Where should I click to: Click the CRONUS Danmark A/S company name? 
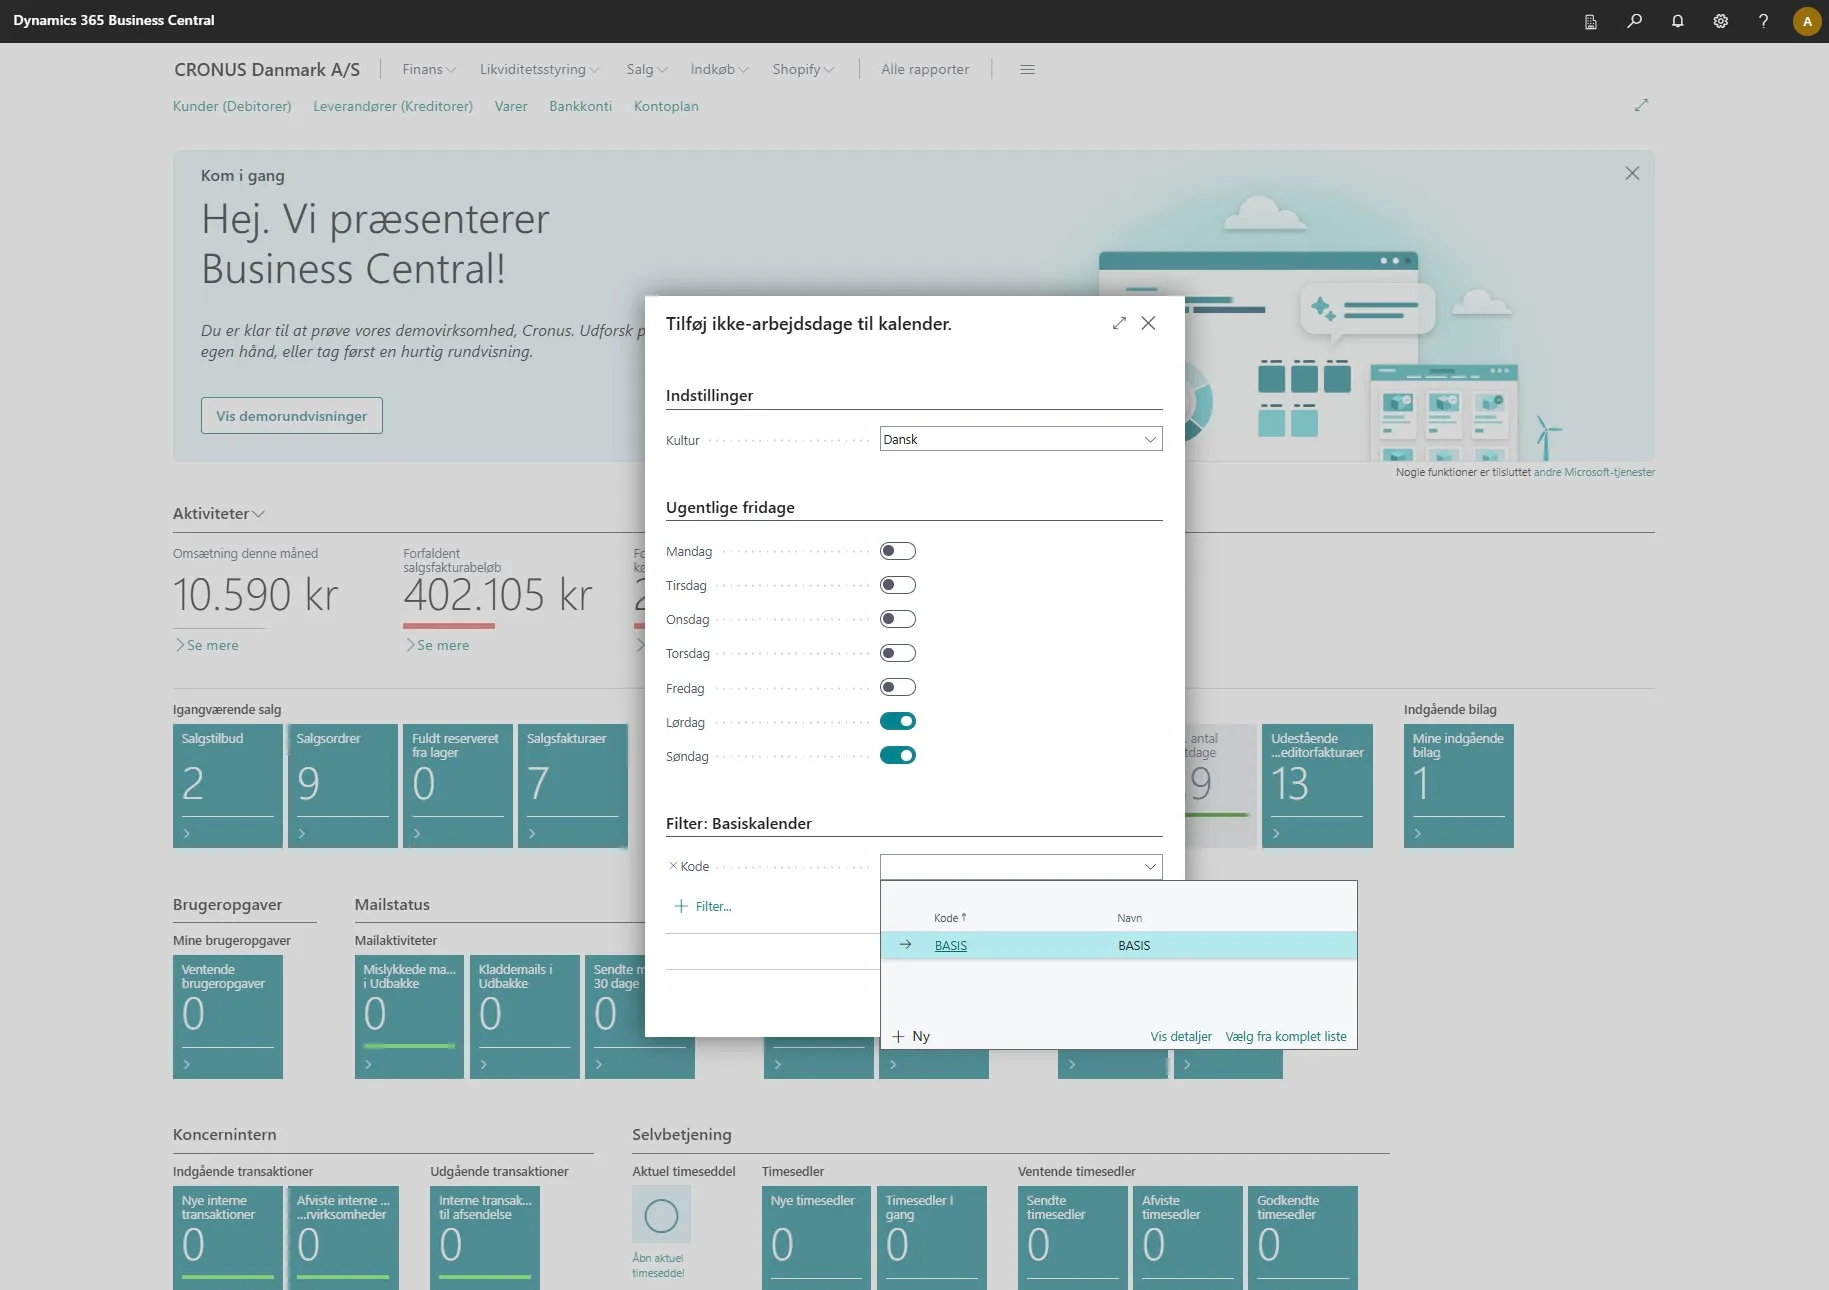click(x=267, y=69)
